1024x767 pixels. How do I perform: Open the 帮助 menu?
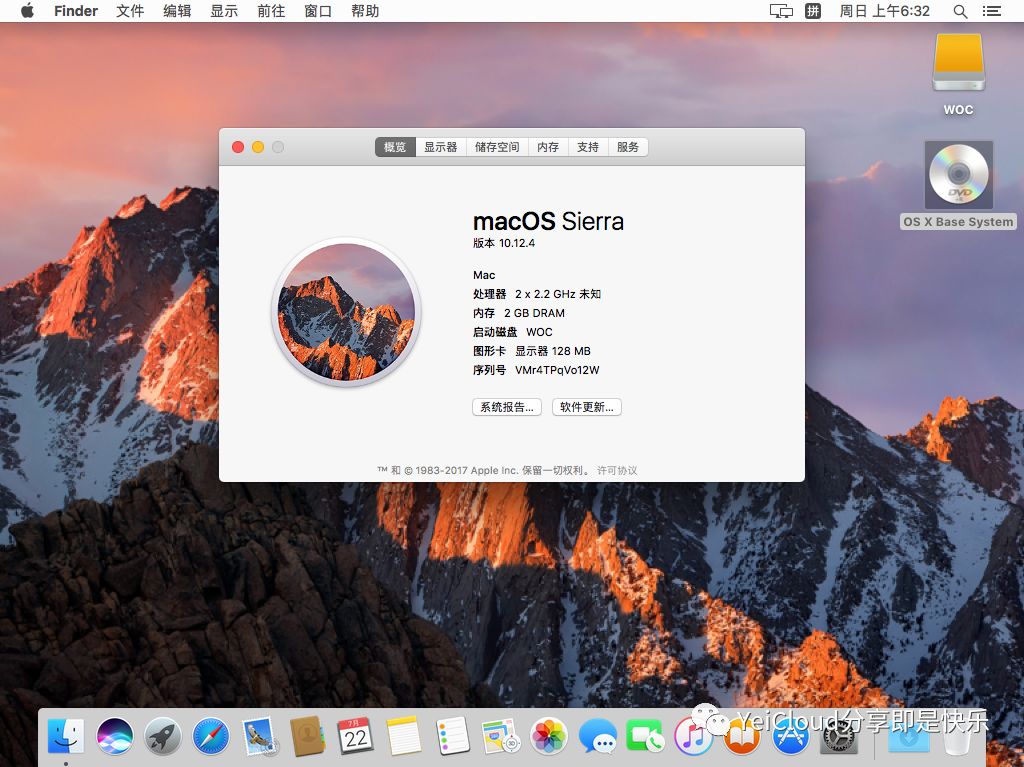pyautogui.click(x=365, y=11)
